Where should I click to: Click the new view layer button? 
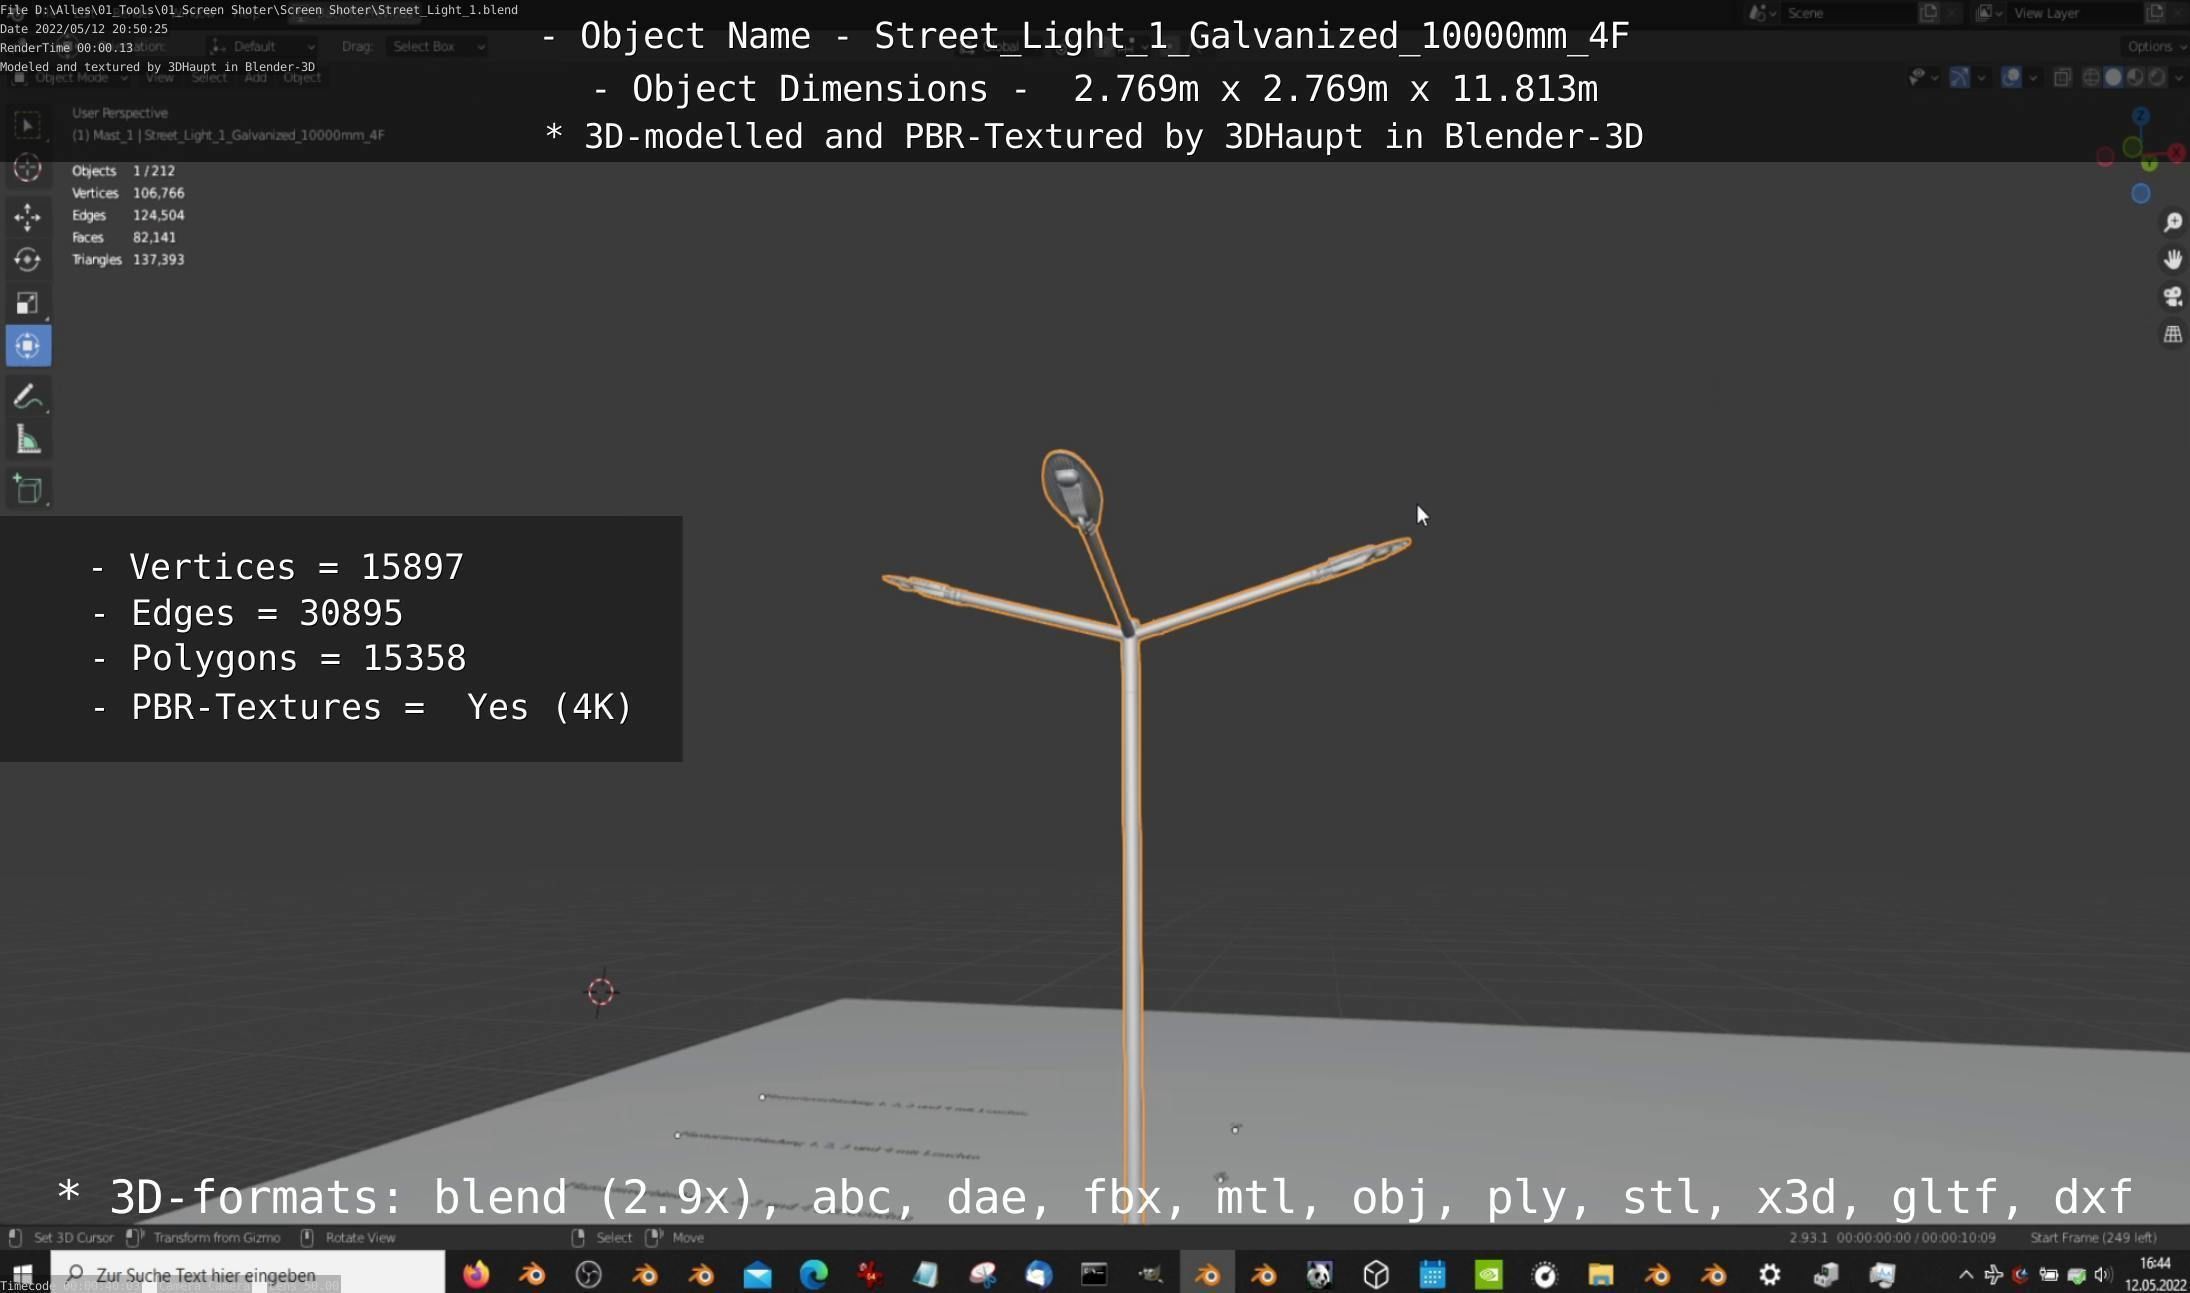tap(2155, 13)
